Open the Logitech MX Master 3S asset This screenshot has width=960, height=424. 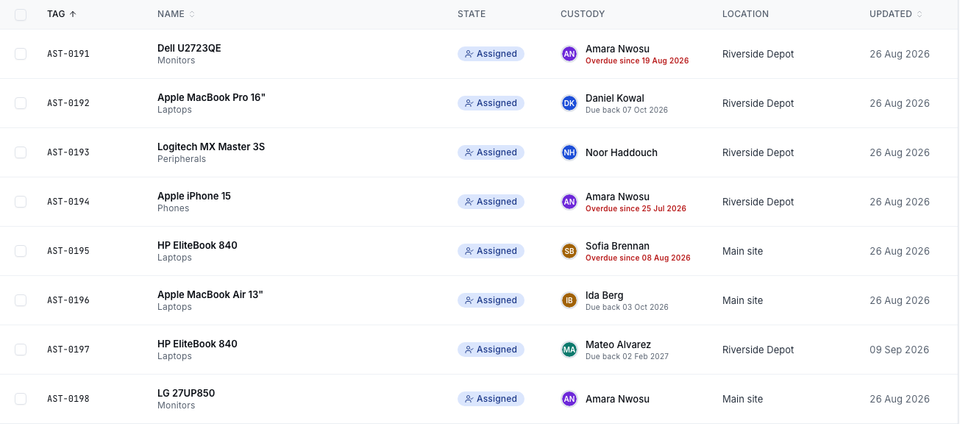[x=211, y=147]
